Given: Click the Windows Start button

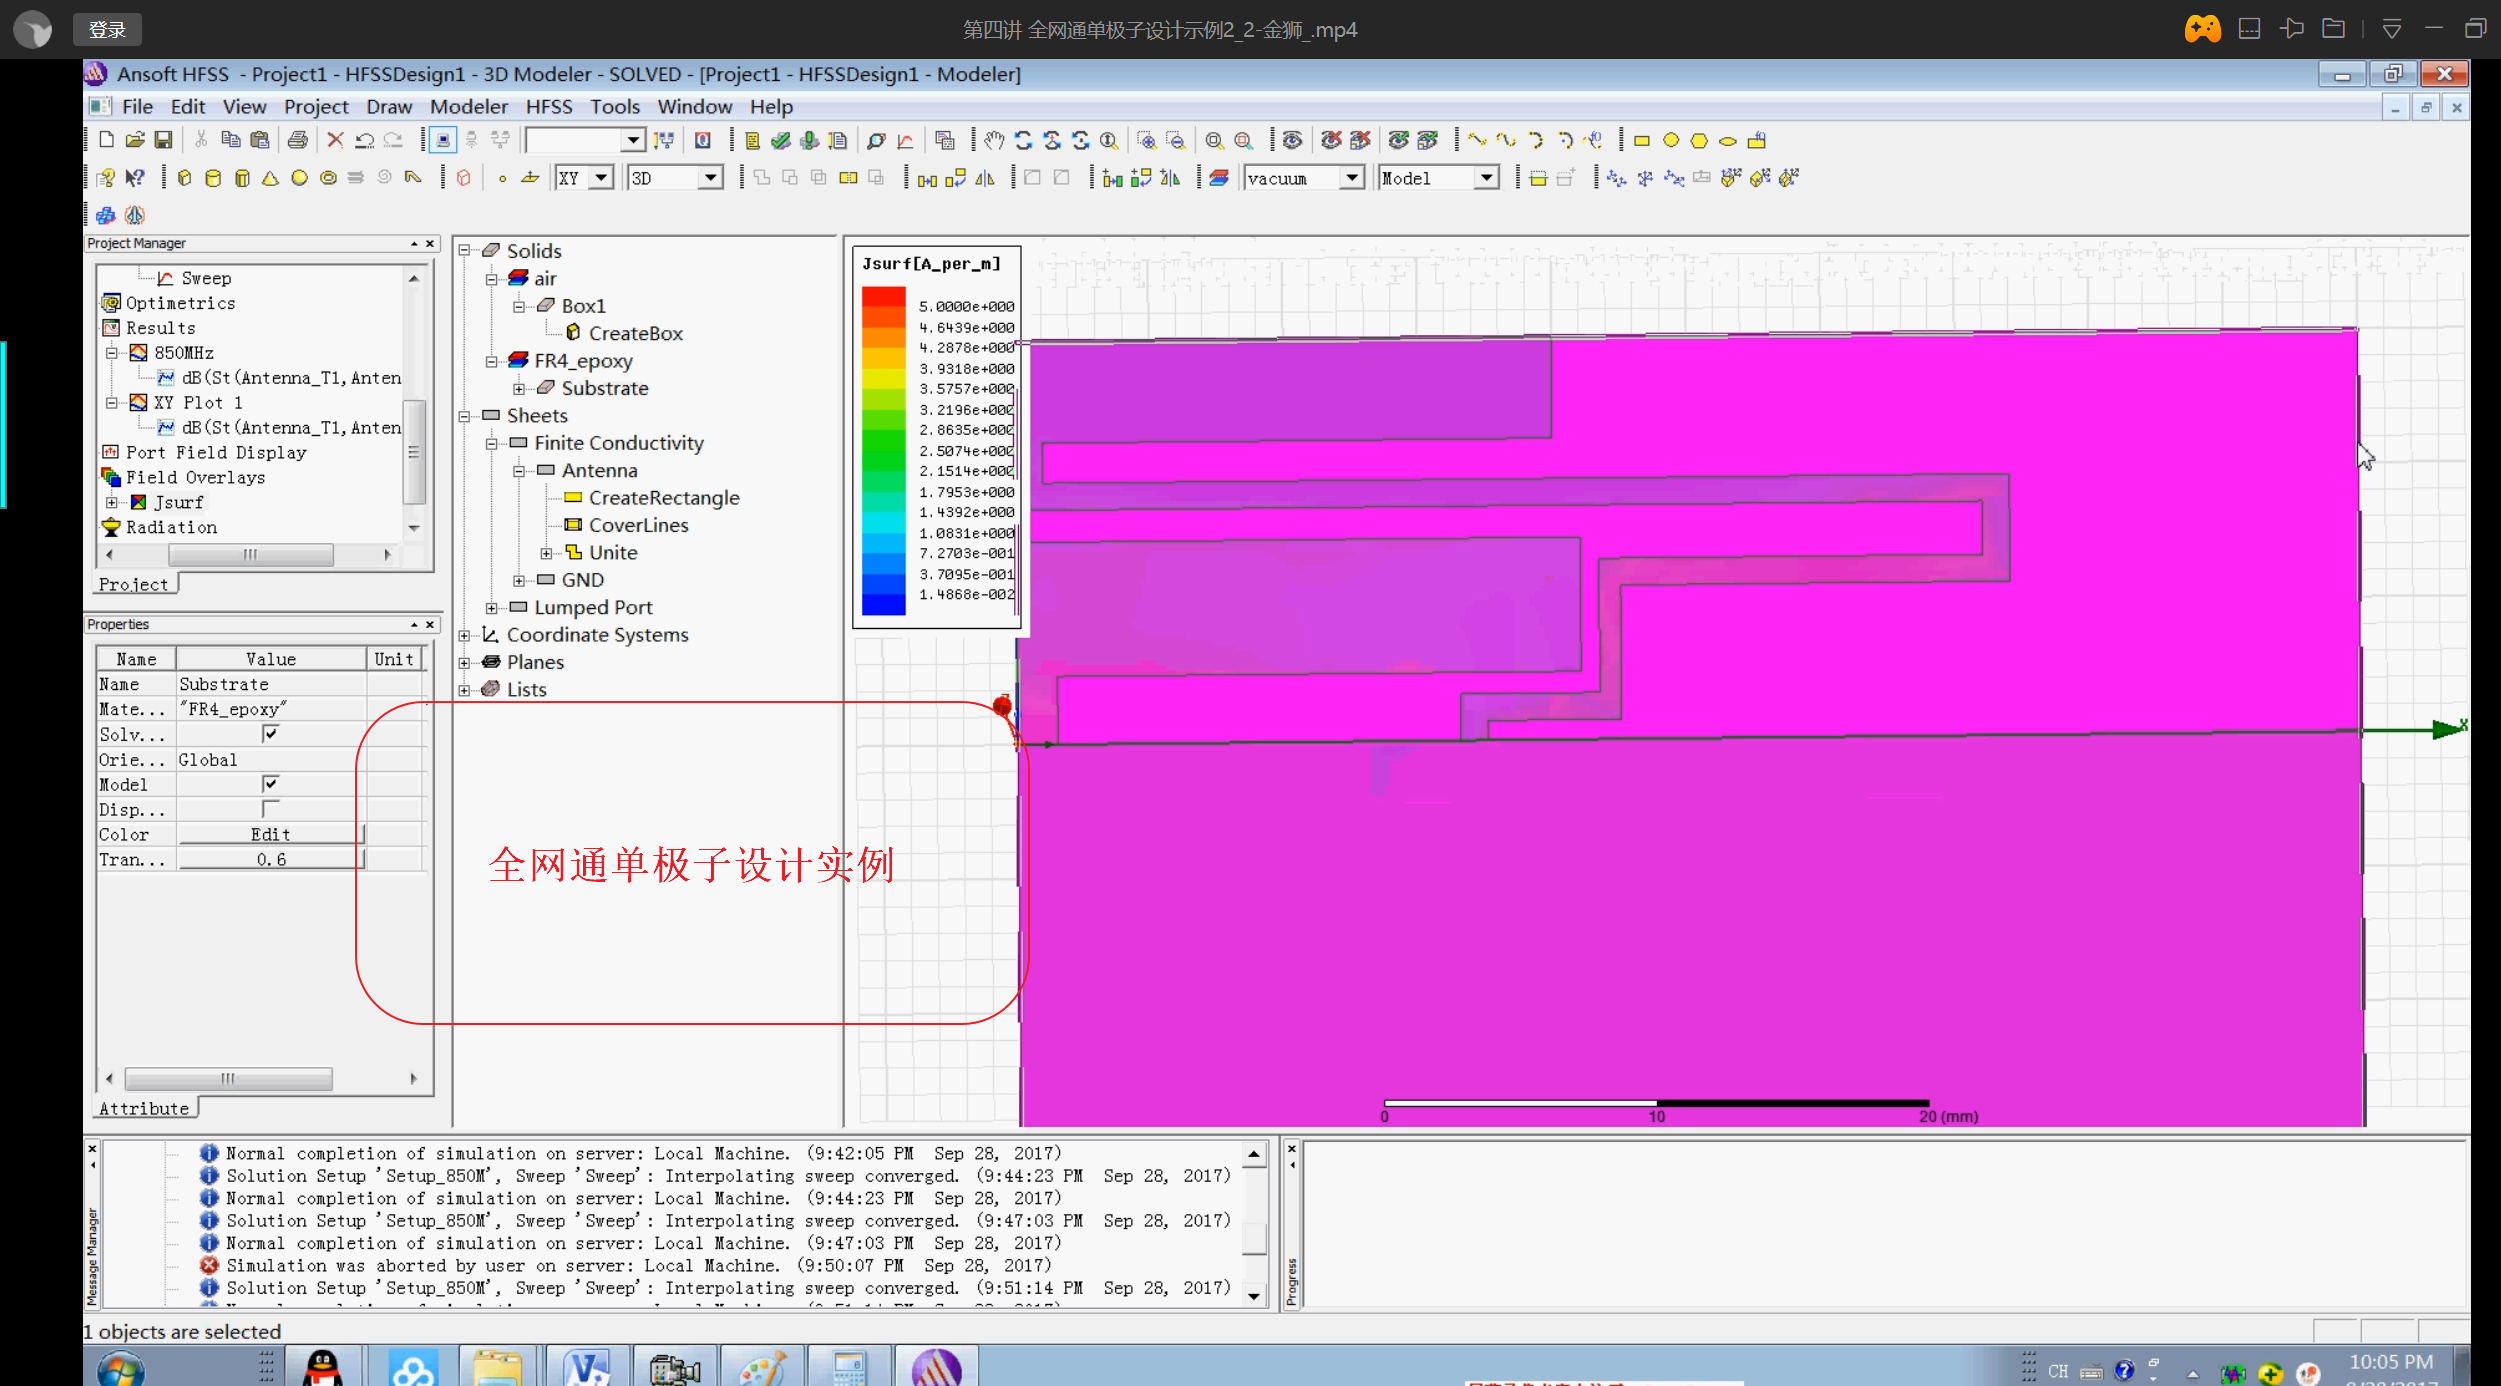Looking at the screenshot, I should [x=121, y=1367].
